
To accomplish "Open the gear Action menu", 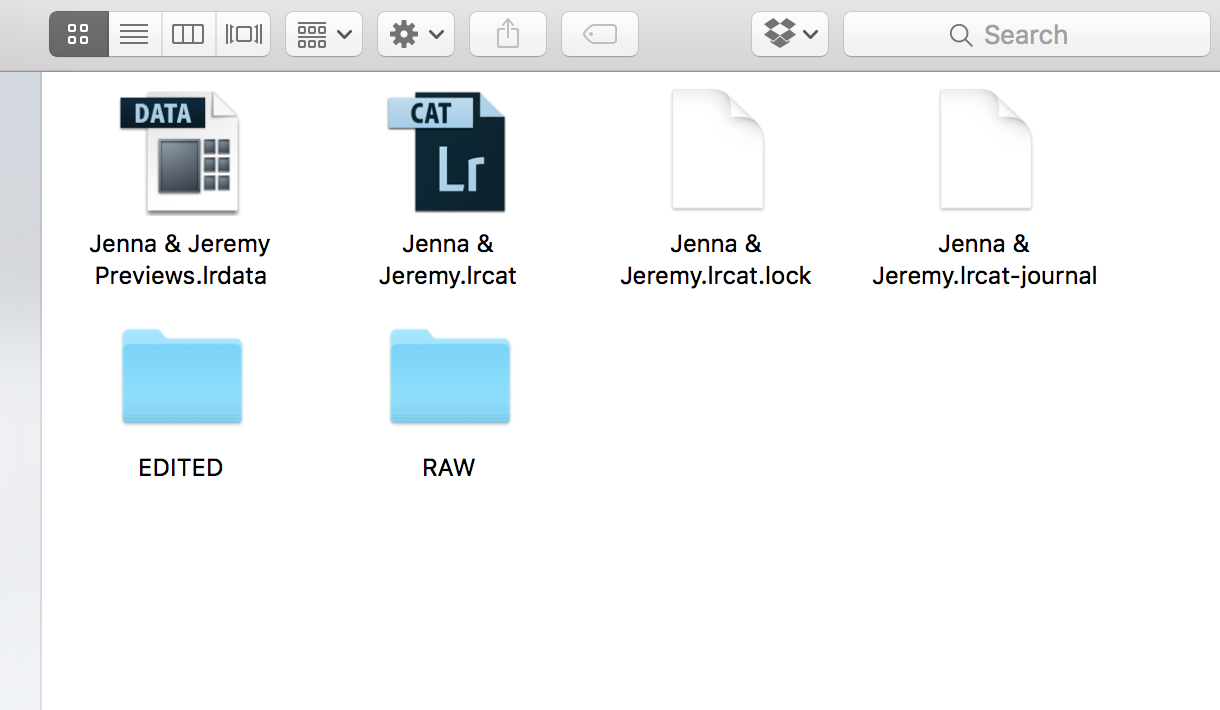I will coord(416,34).
